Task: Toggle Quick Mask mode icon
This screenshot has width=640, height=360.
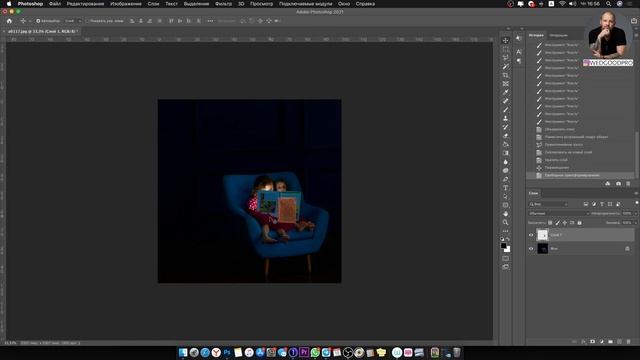Action: (505, 258)
